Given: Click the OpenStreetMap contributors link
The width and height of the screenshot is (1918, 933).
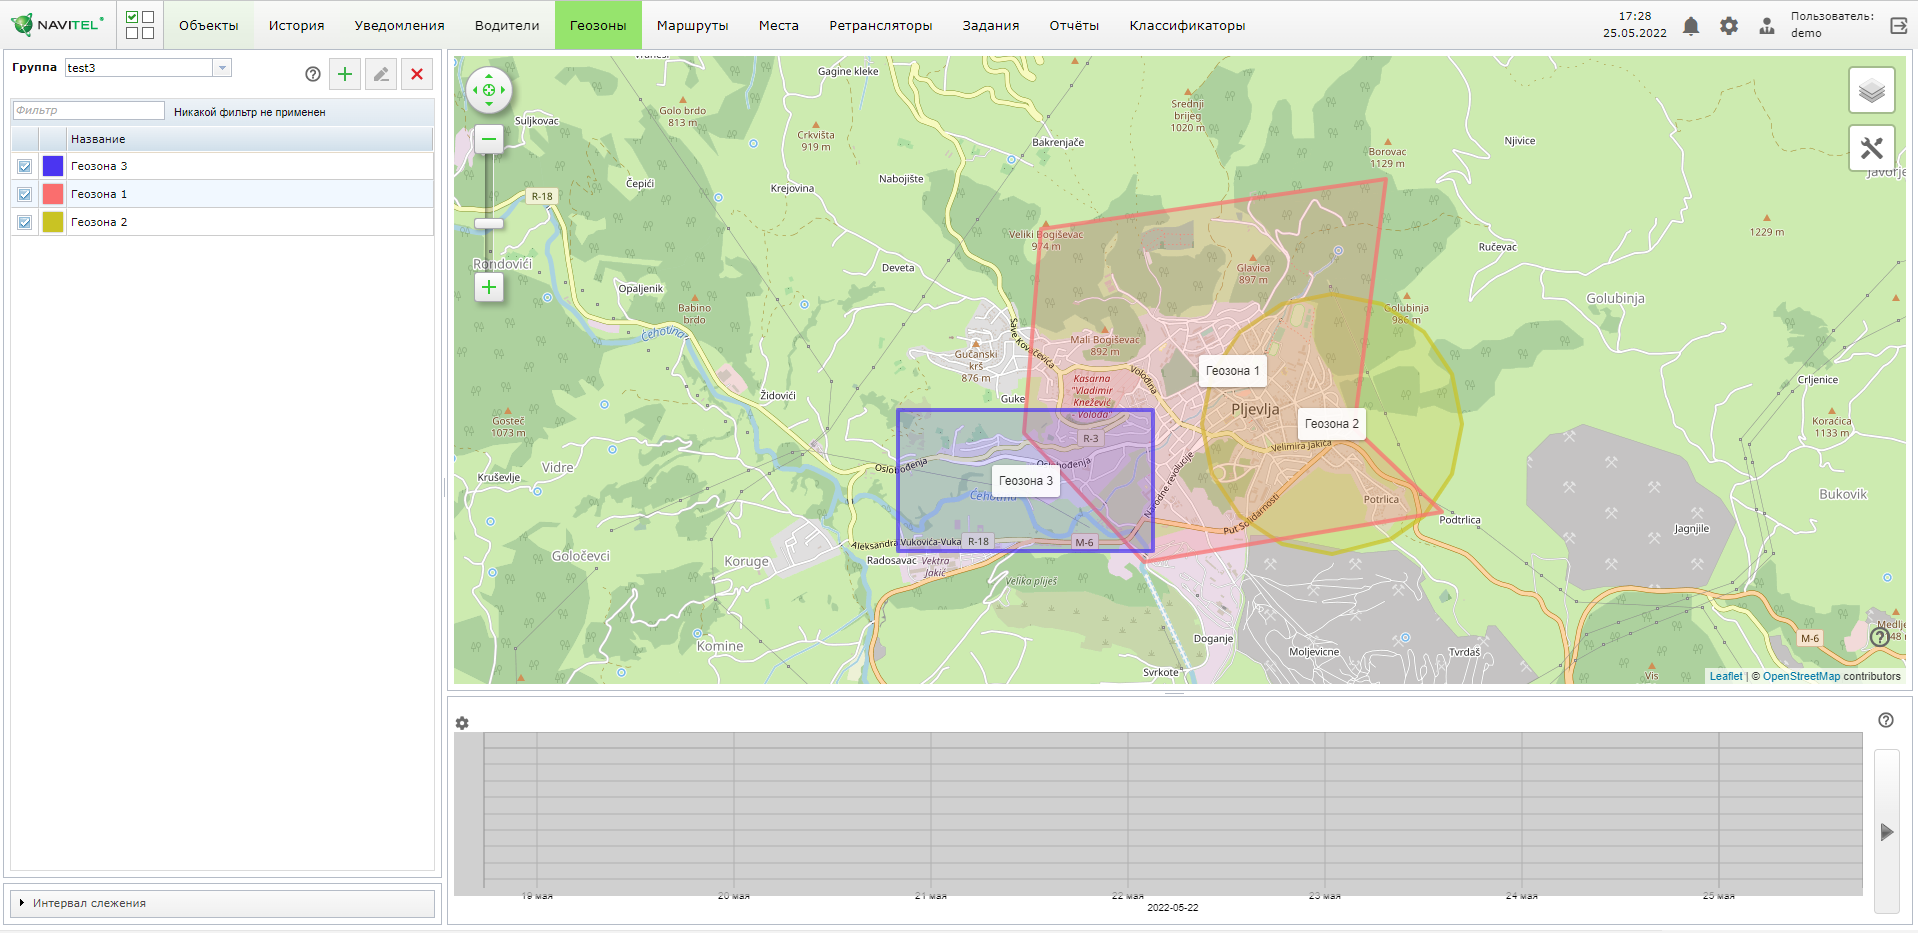Looking at the screenshot, I should (1800, 677).
